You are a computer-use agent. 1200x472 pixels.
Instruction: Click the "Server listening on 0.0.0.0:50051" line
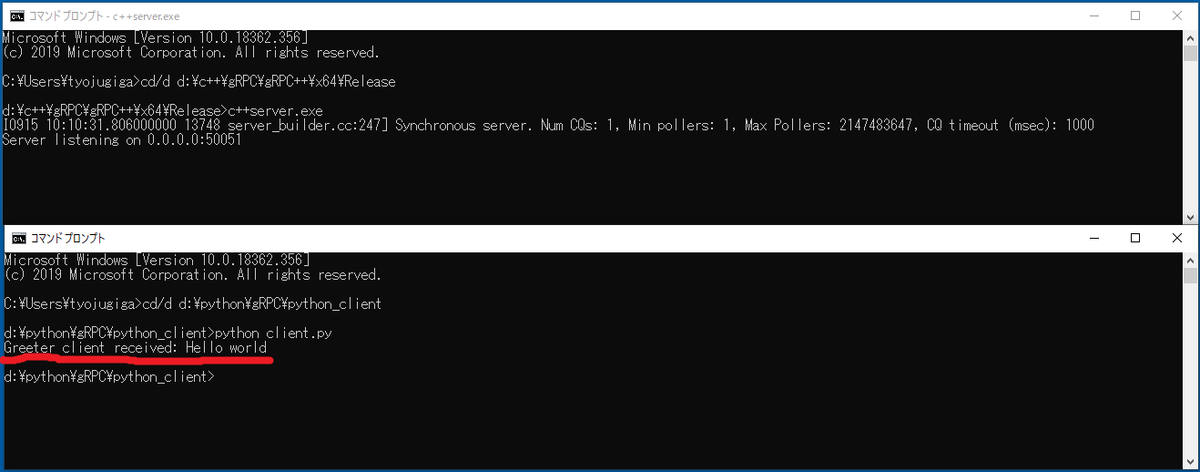(122, 139)
